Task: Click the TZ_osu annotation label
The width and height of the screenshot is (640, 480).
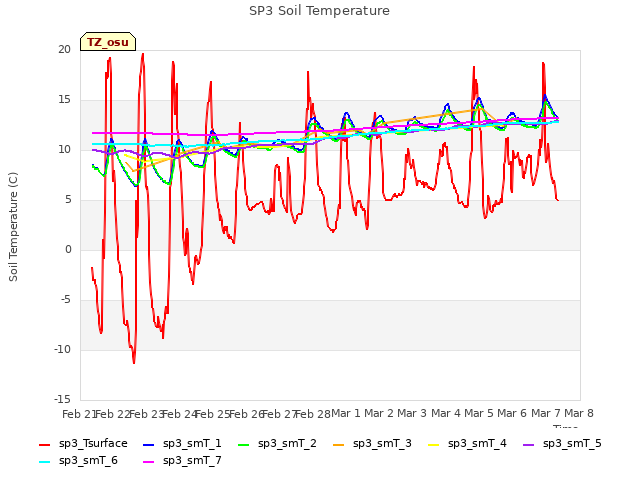Action: (x=108, y=42)
